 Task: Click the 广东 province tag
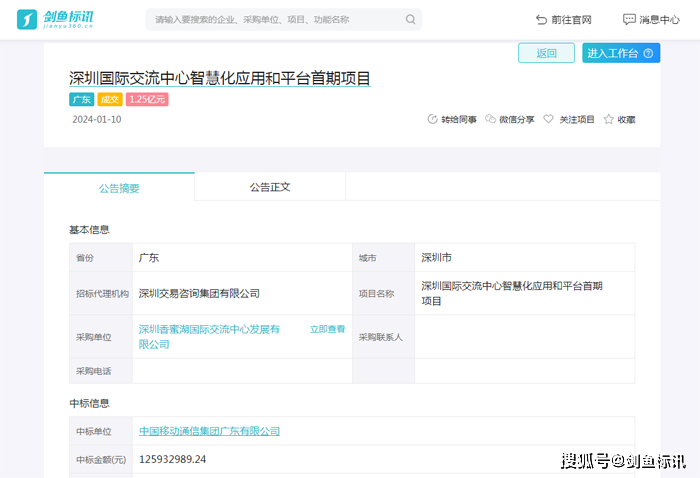click(x=81, y=99)
